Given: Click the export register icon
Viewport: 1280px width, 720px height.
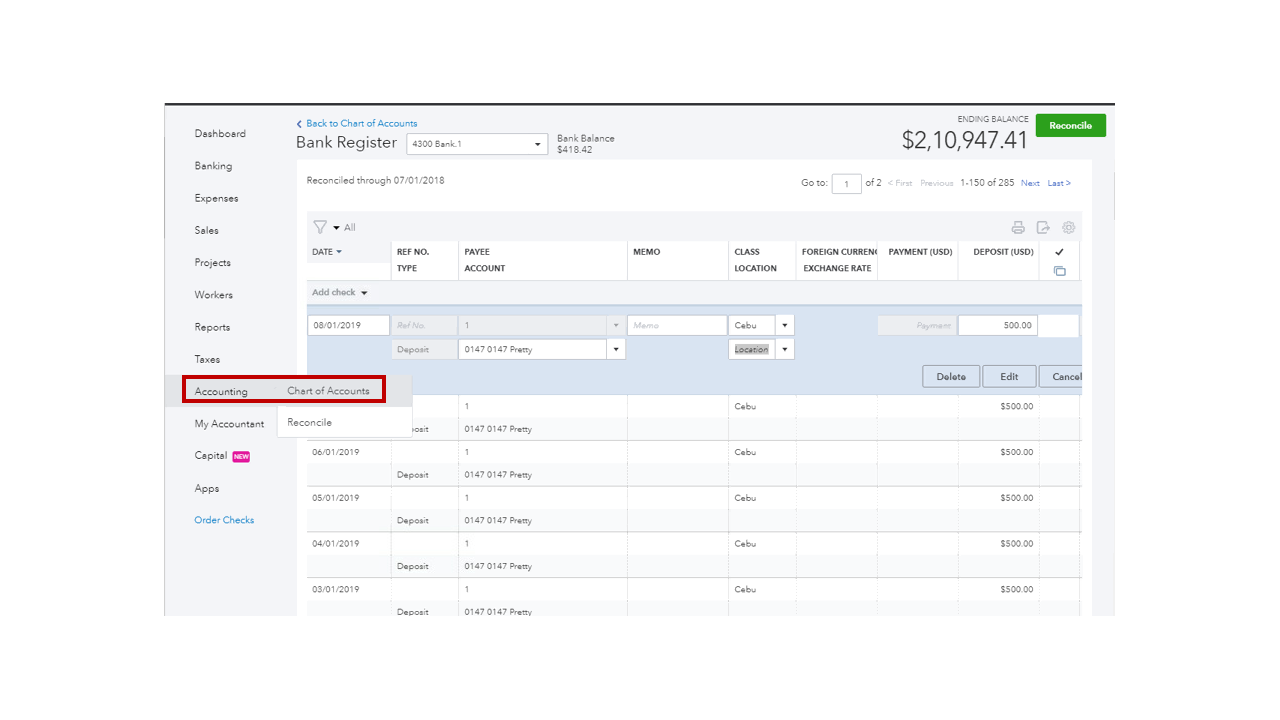Looking at the screenshot, I should coord(1043,227).
